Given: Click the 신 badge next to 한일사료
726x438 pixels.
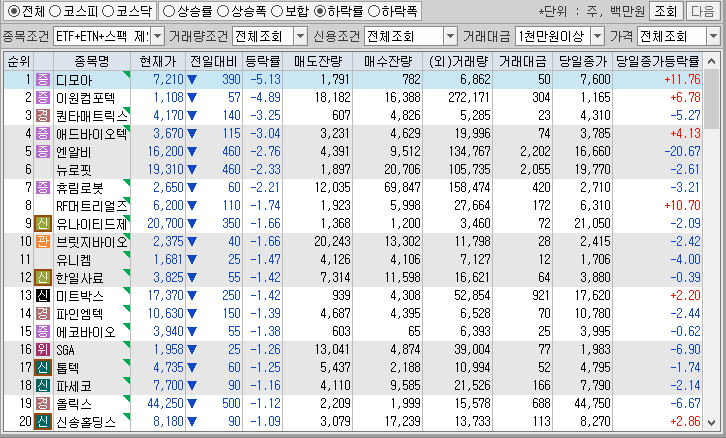Looking at the screenshot, I should [x=43, y=278].
